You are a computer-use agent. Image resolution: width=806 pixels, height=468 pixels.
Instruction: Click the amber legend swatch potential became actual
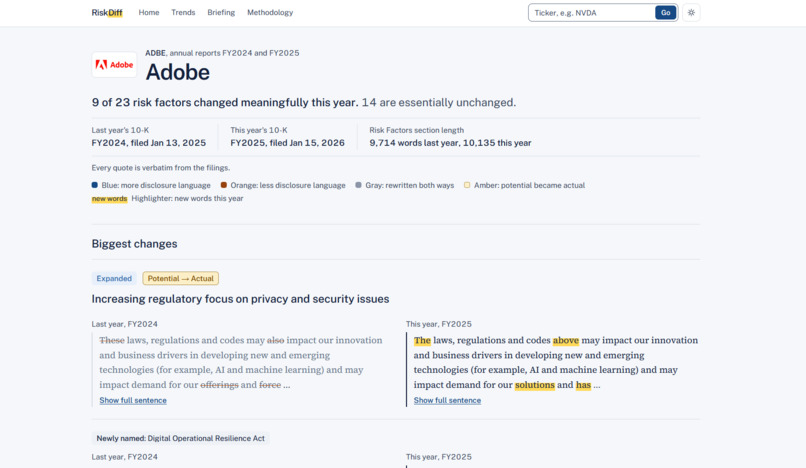click(467, 185)
